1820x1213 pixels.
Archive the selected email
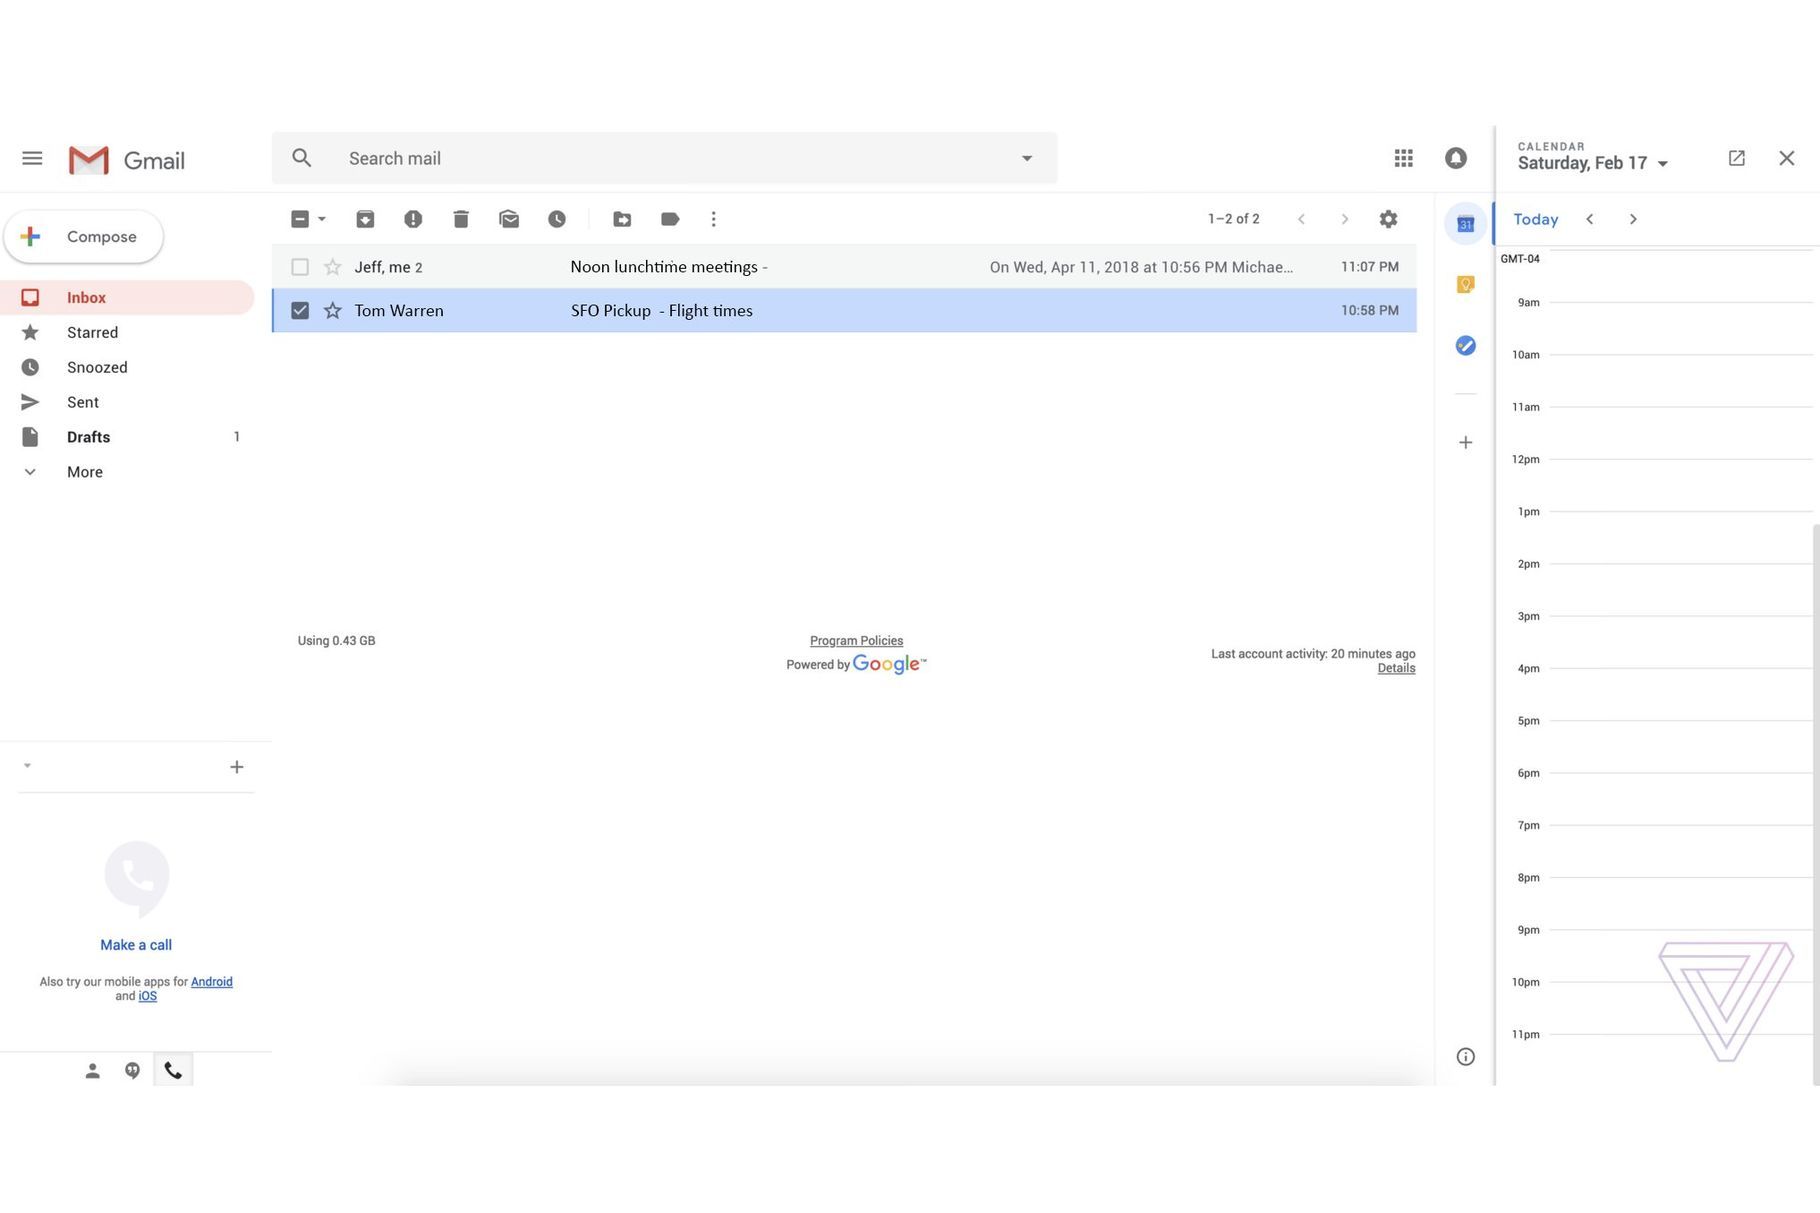point(364,219)
